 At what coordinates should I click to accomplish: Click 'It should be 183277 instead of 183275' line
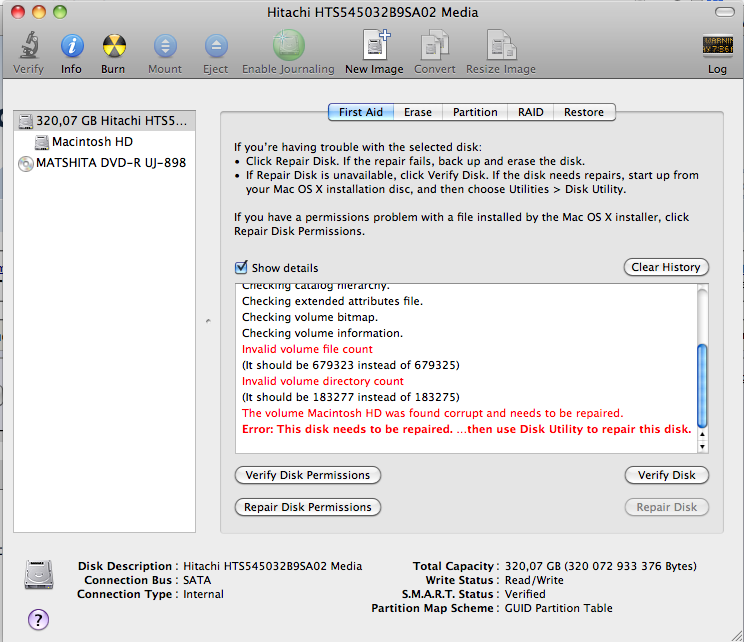351,397
